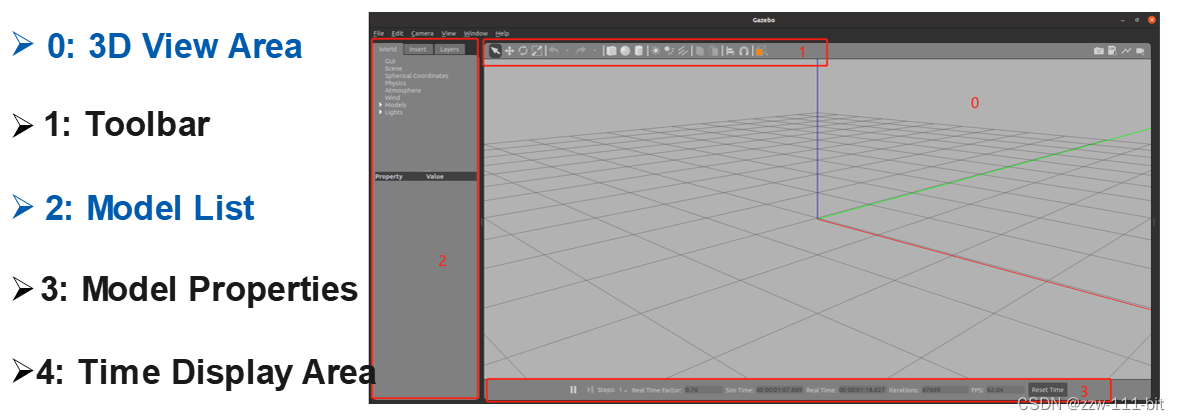
Task: Add a point light using sun icon
Action: tap(656, 51)
